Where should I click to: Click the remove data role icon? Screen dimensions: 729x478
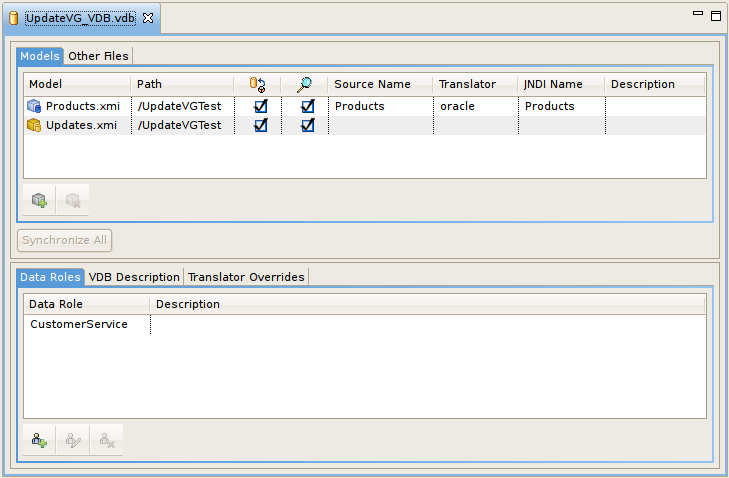[x=106, y=440]
